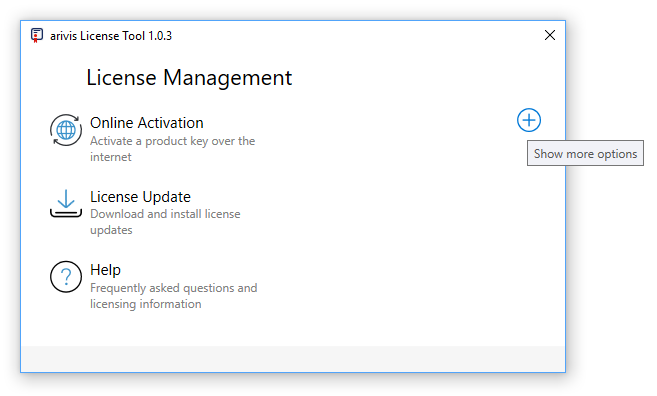Image resolution: width=657 pixels, height=396 pixels.
Task: Click the License Update download arrow icon
Action: (x=66, y=204)
